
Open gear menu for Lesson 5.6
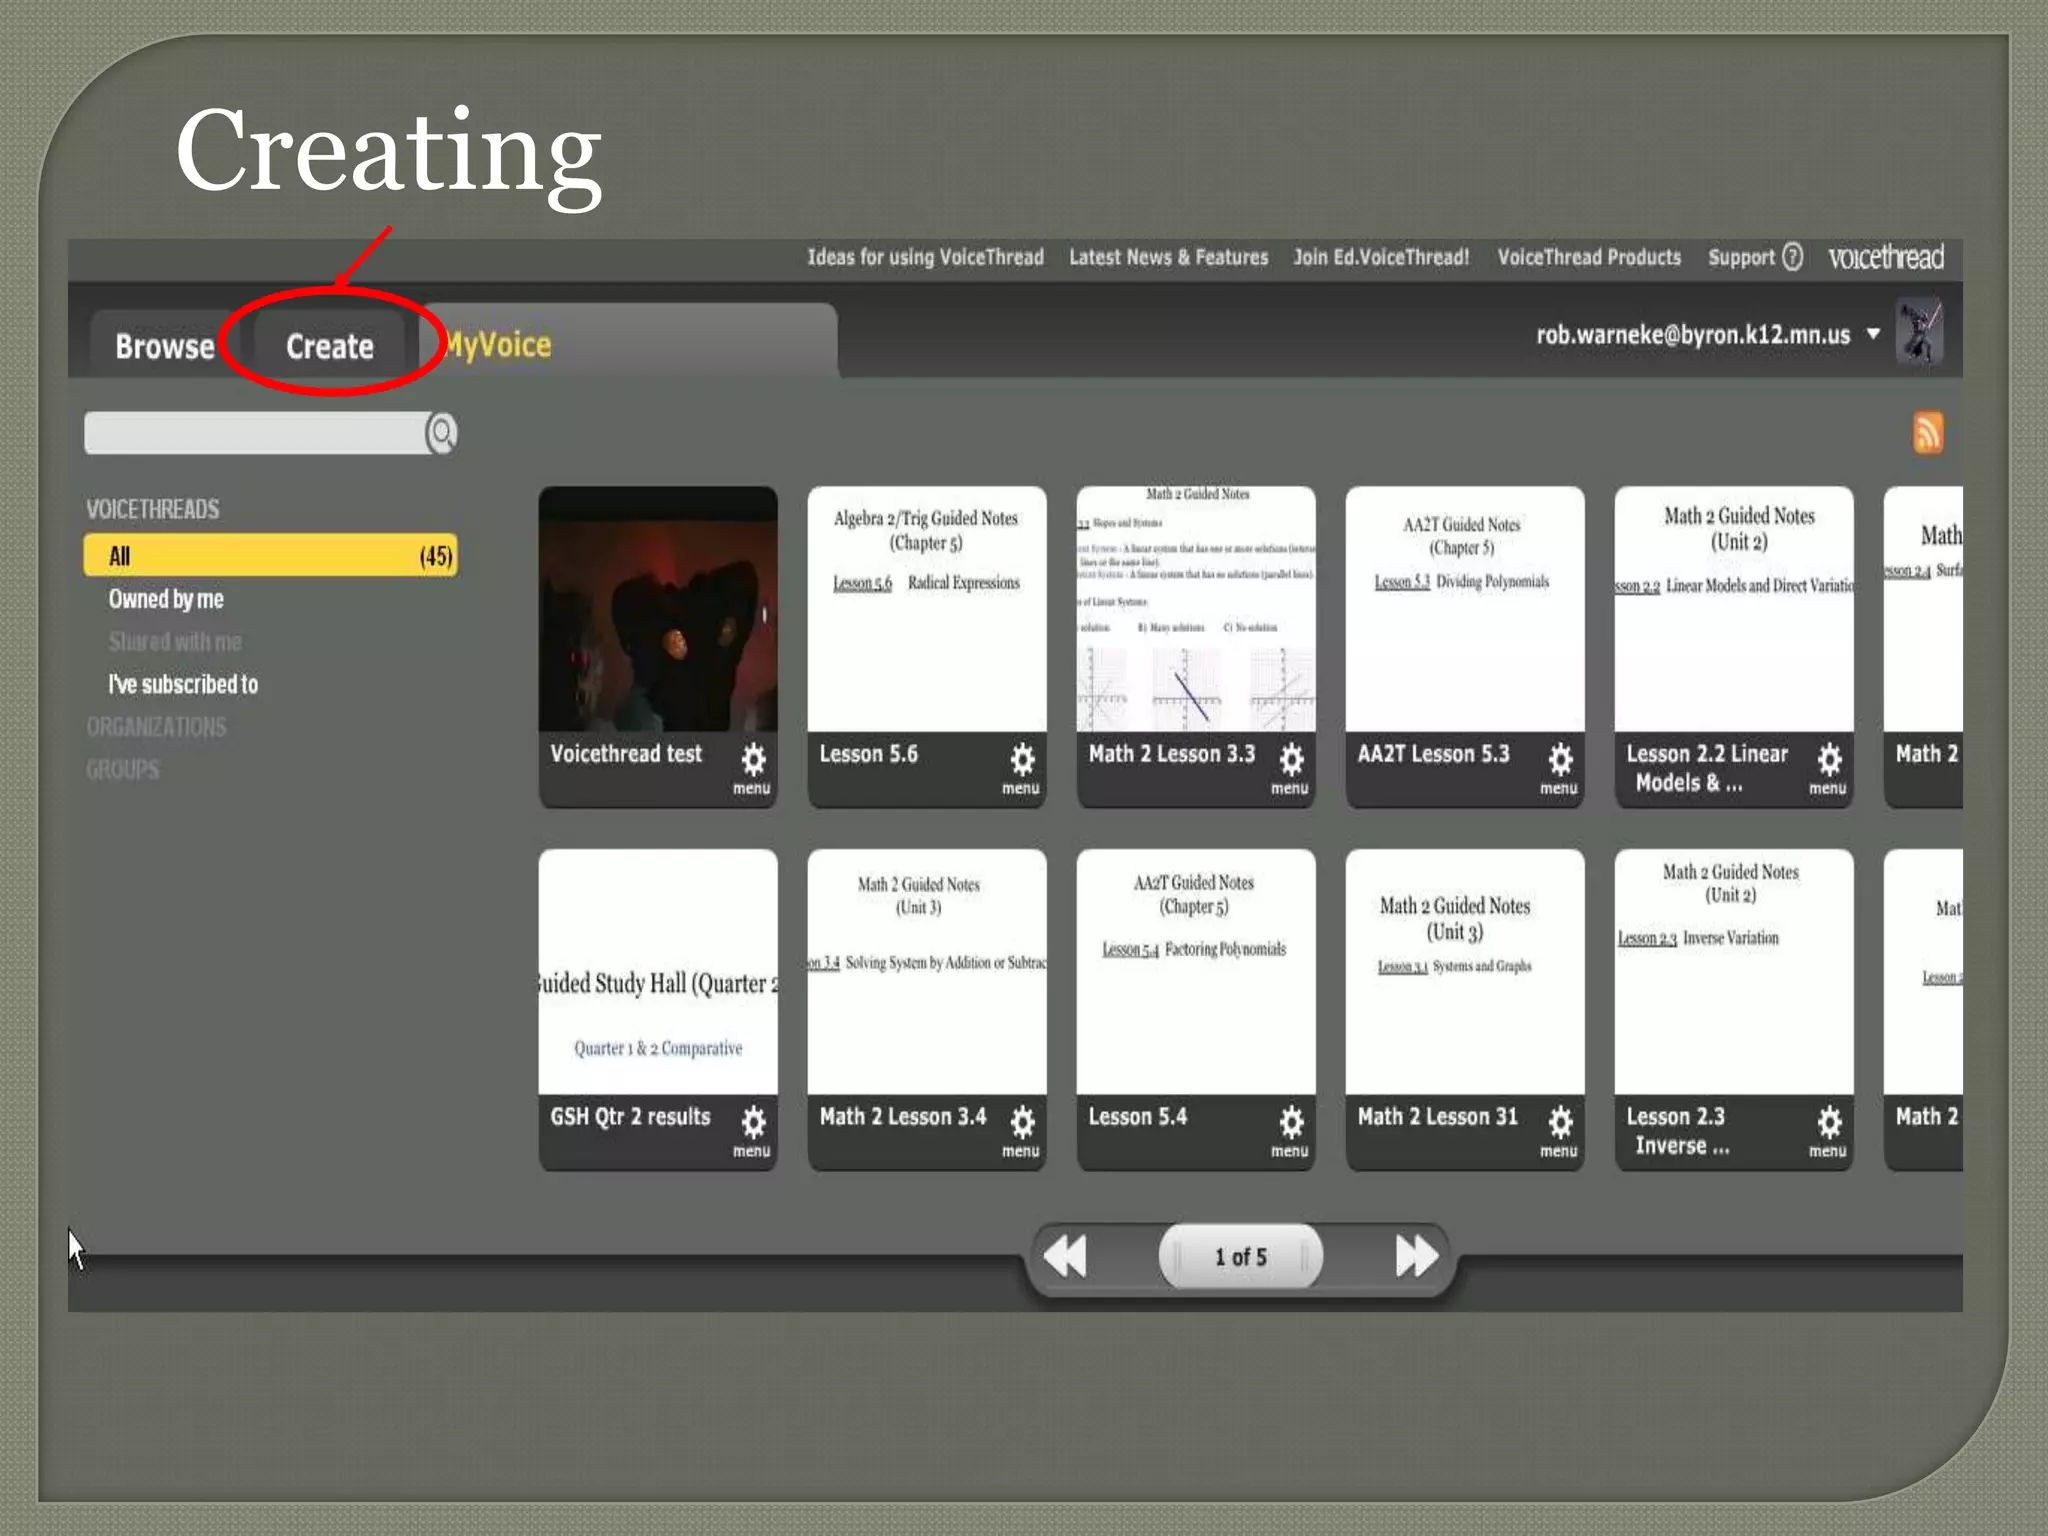pyautogui.click(x=1021, y=760)
